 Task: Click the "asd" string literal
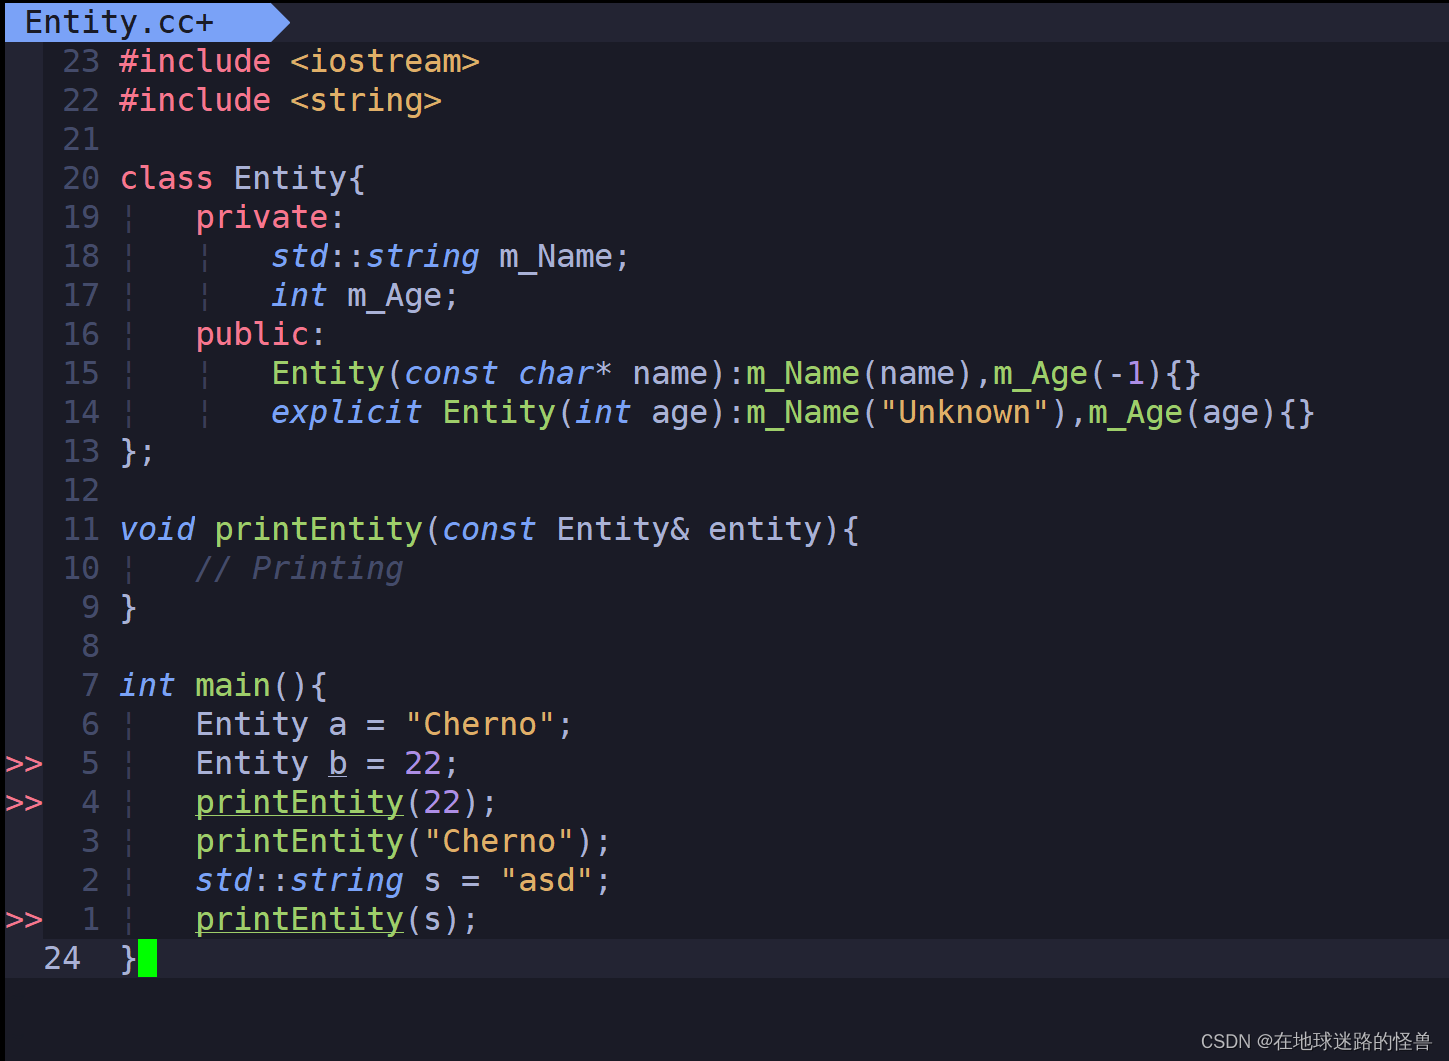click(547, 881)
